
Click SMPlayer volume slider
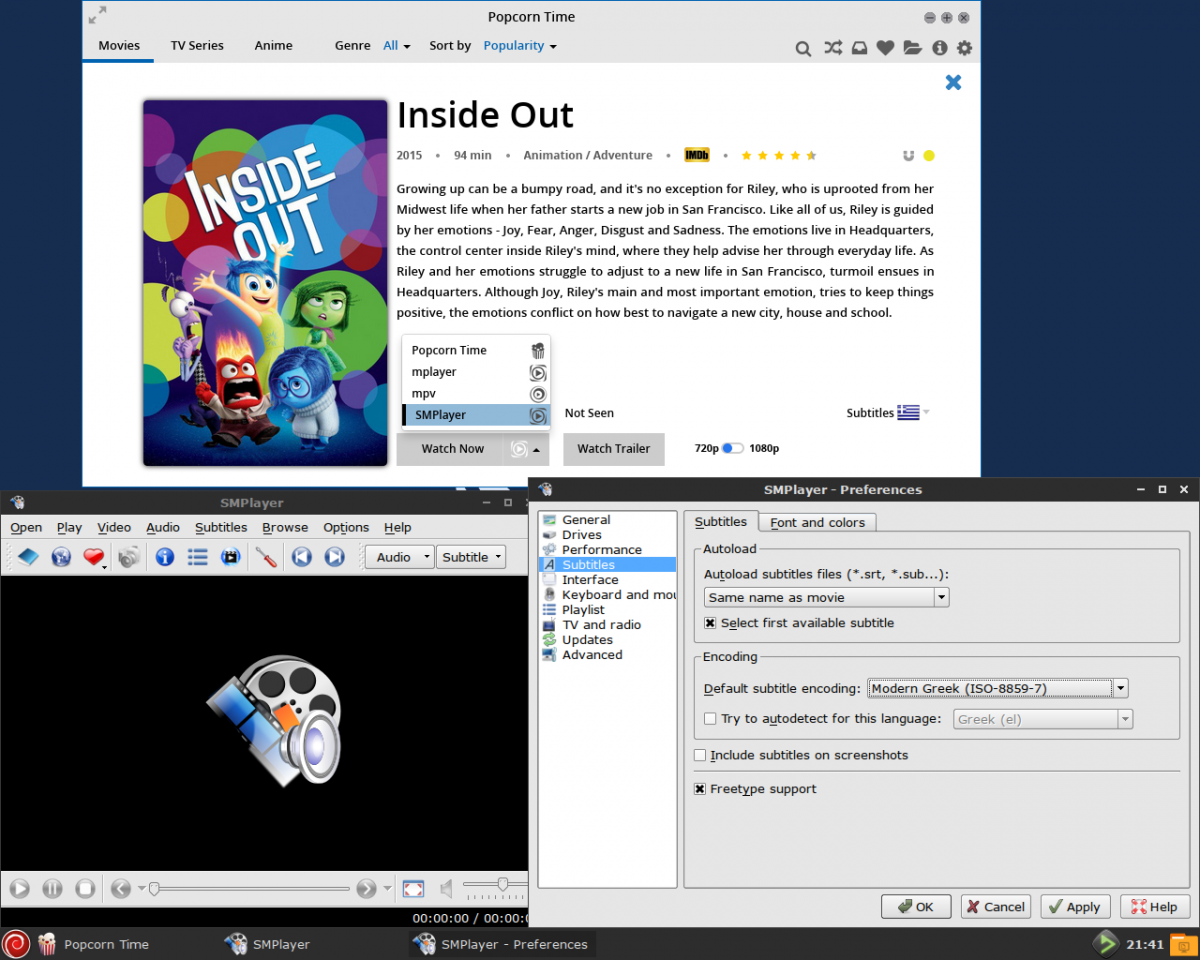tap(495, 884)
